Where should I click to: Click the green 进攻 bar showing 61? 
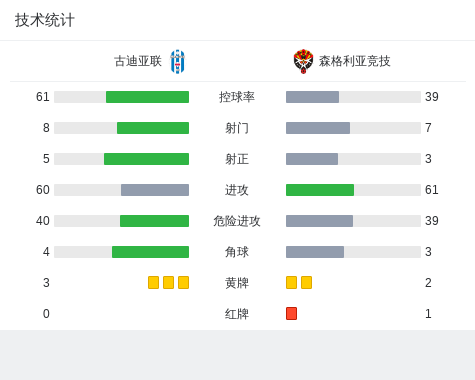(x=320, y=190)
